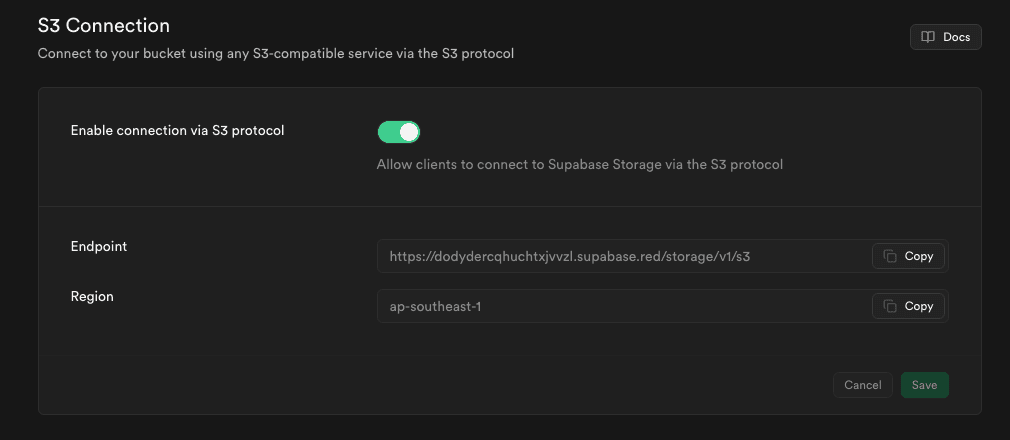
Task: Click the 'Enable connection via S3 protocol' label
Action: coord(177,131)
